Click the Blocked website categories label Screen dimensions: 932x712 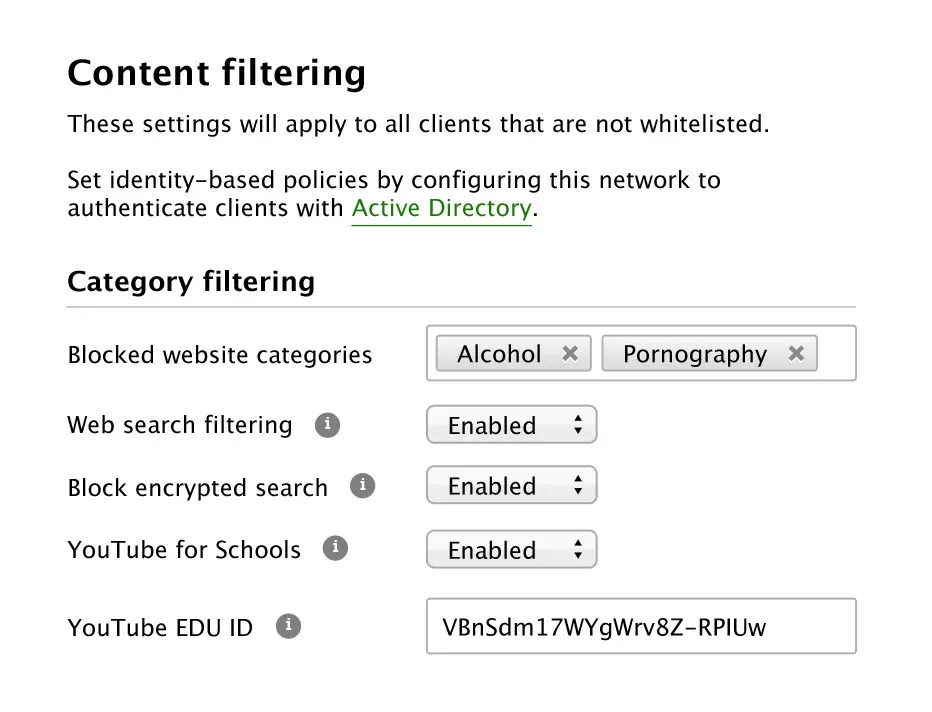tap(219, 355)
